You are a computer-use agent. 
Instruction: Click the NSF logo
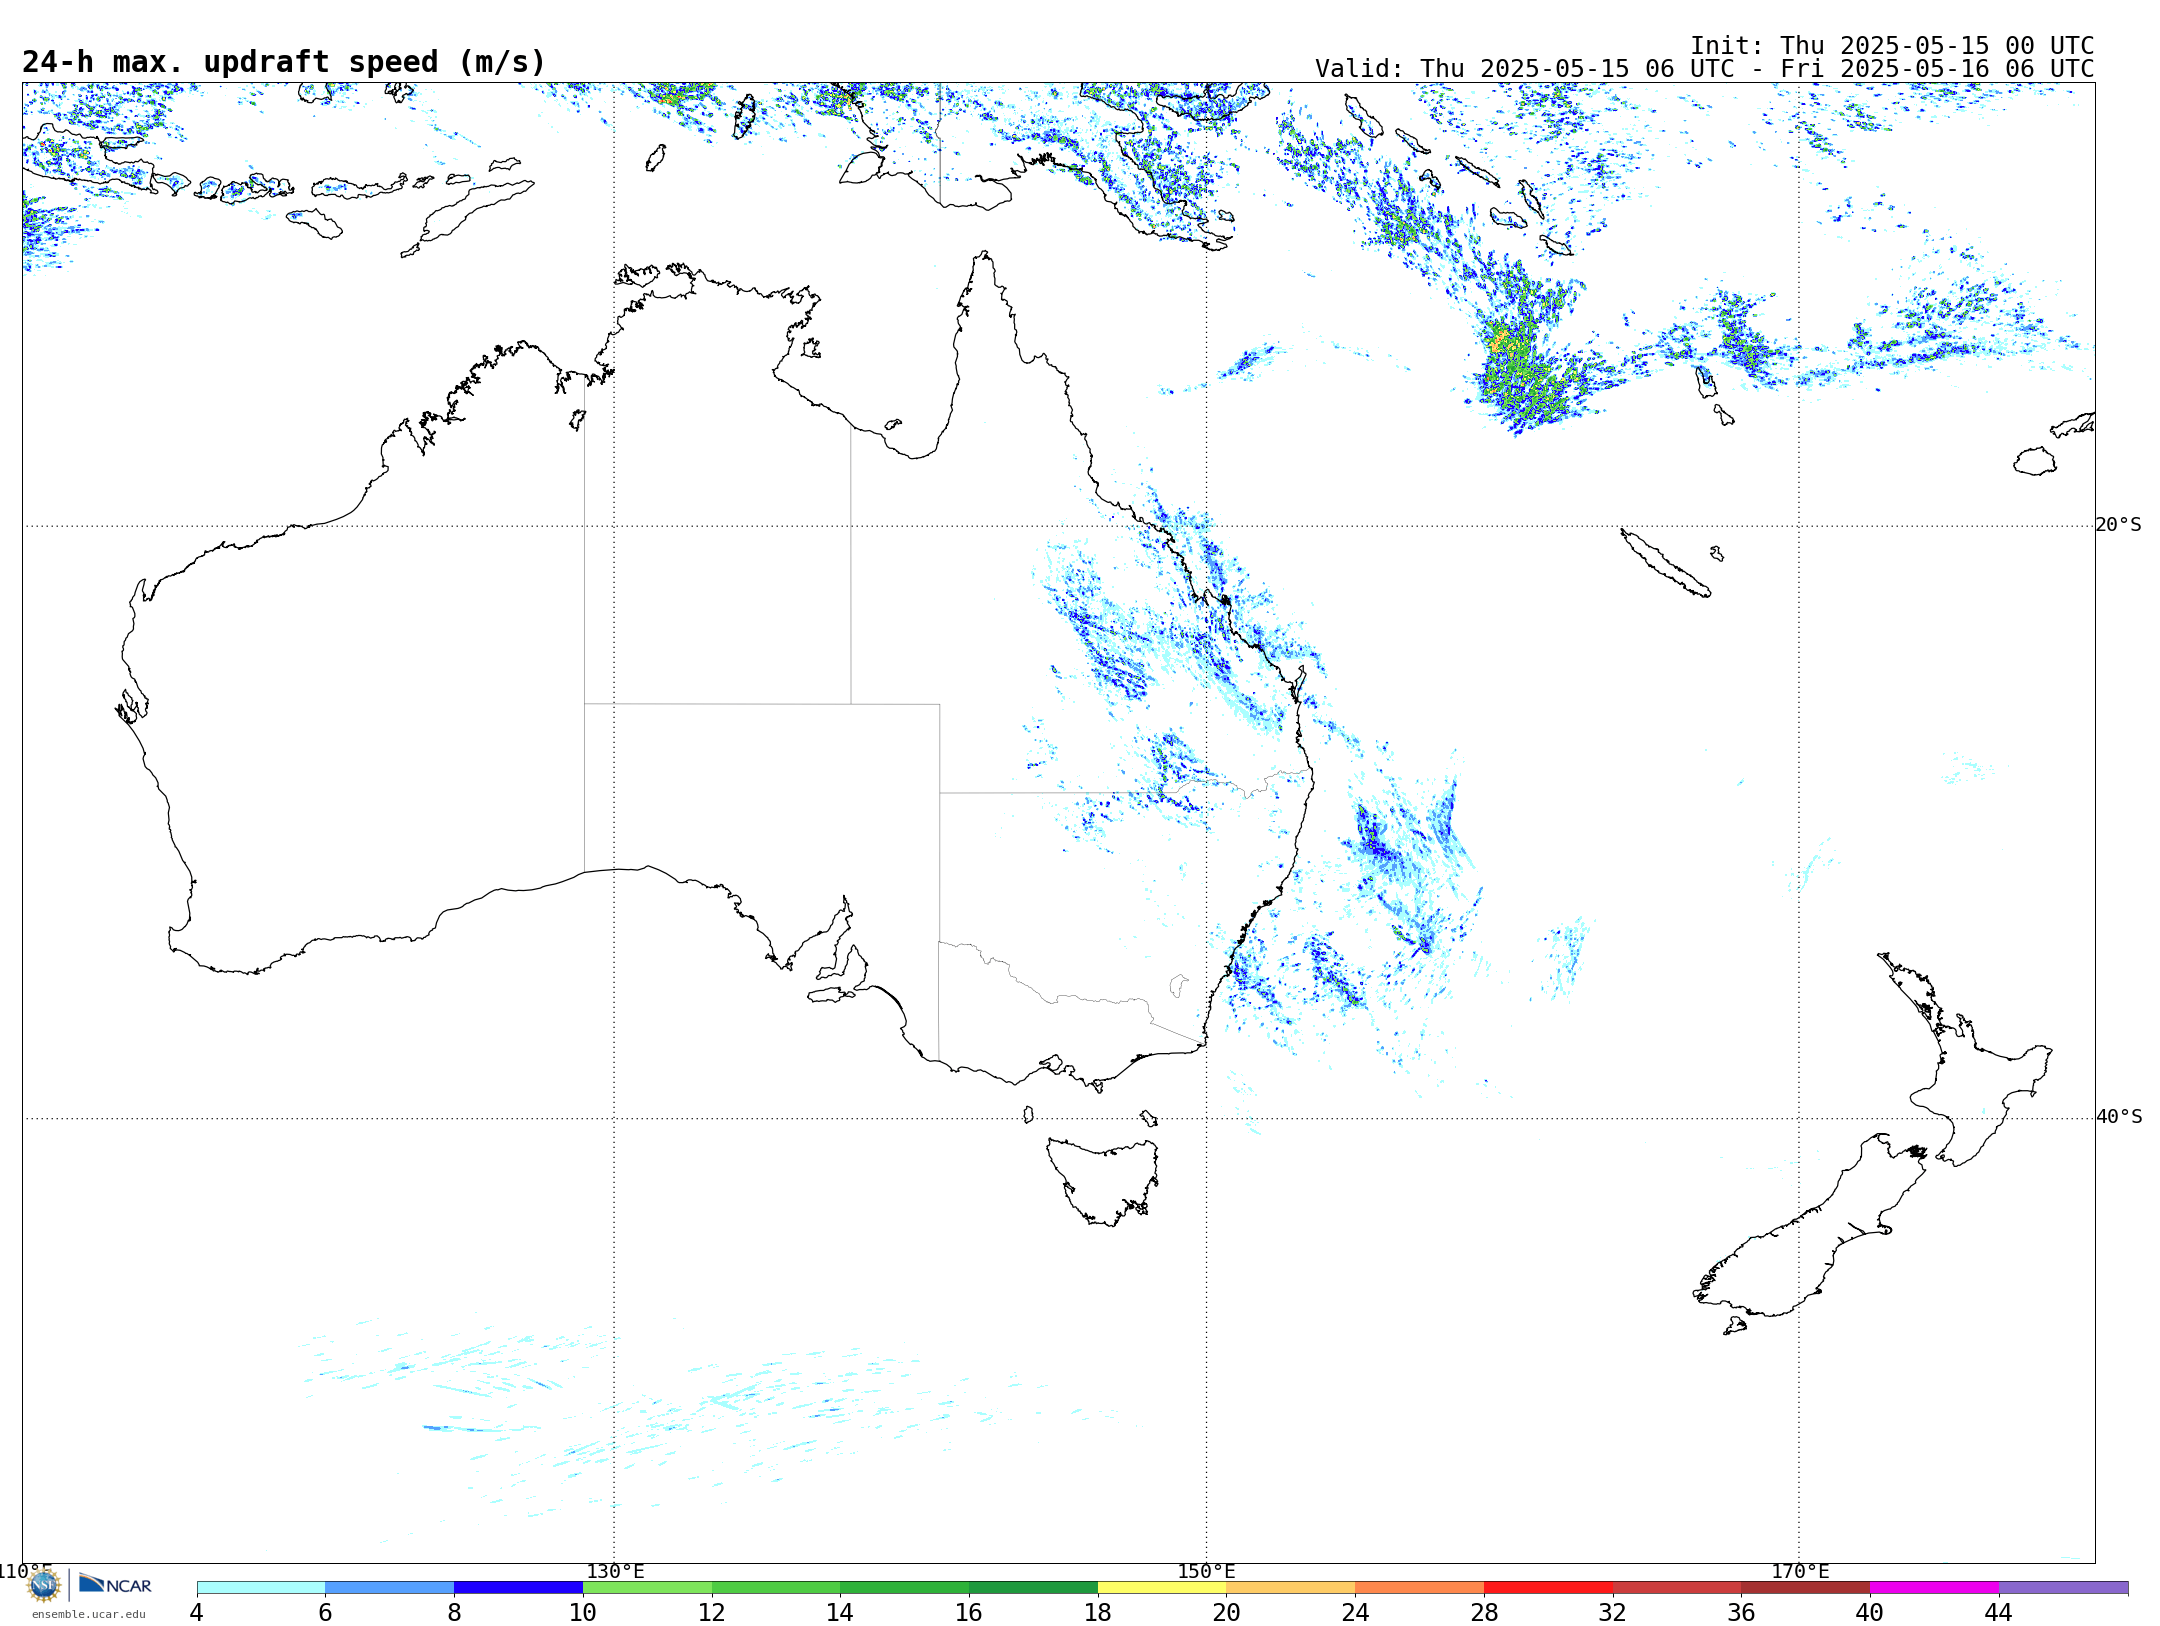point(44,1585)
